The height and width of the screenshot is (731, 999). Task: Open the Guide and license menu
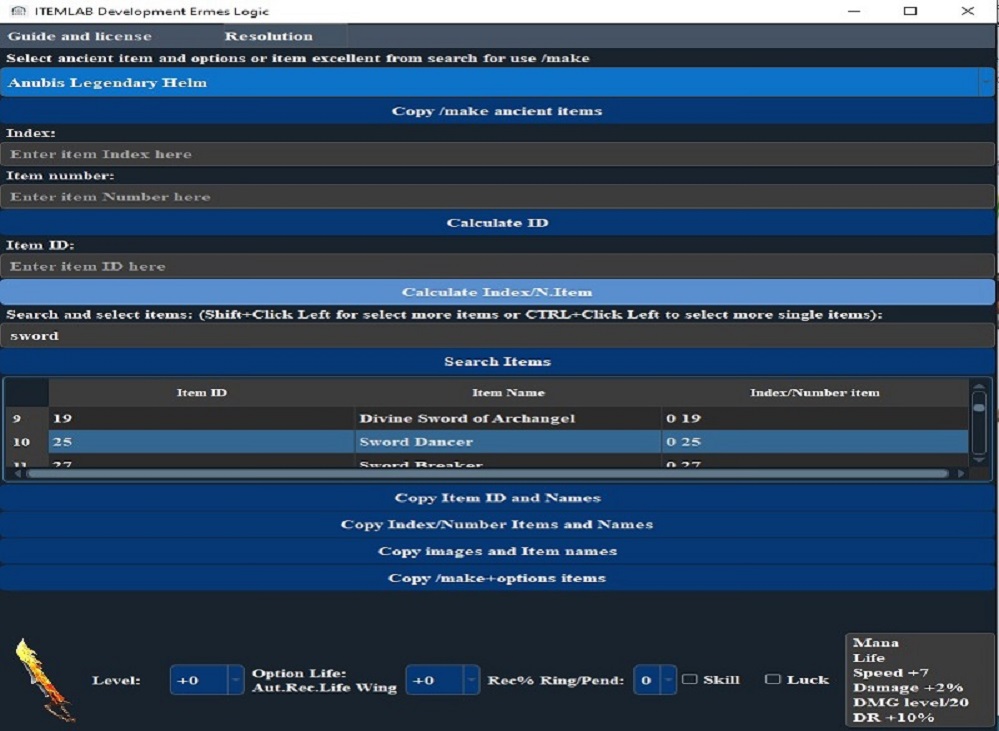pos(80,36)
